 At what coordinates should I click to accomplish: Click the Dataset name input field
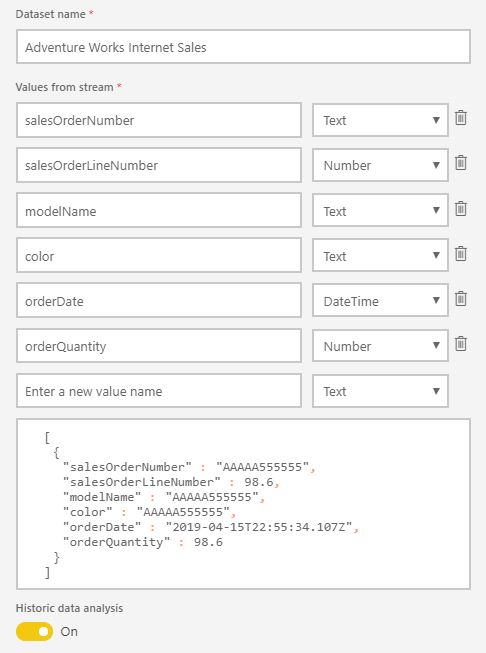pos(243,47)
